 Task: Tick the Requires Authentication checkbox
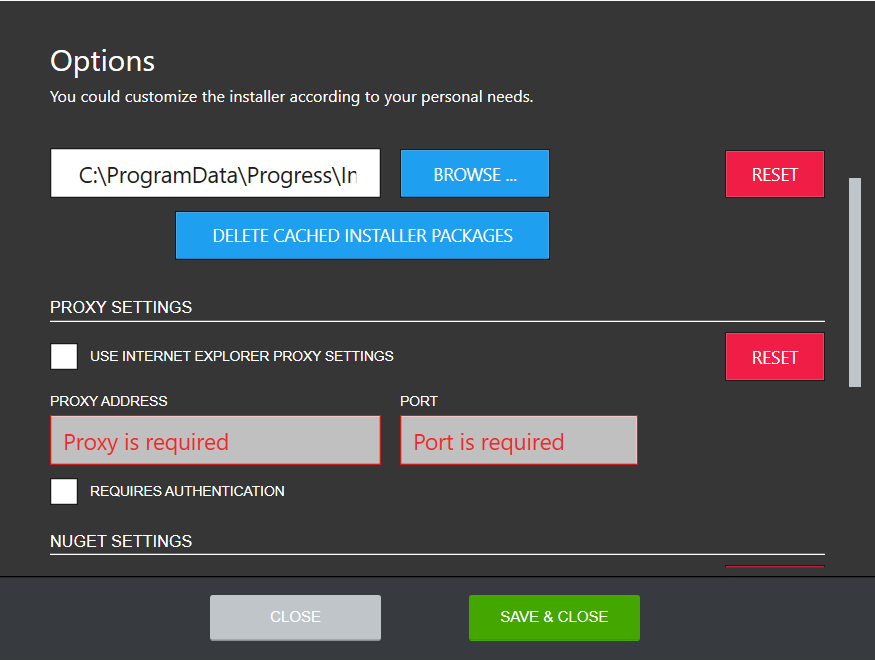click(x=64, y=491)
